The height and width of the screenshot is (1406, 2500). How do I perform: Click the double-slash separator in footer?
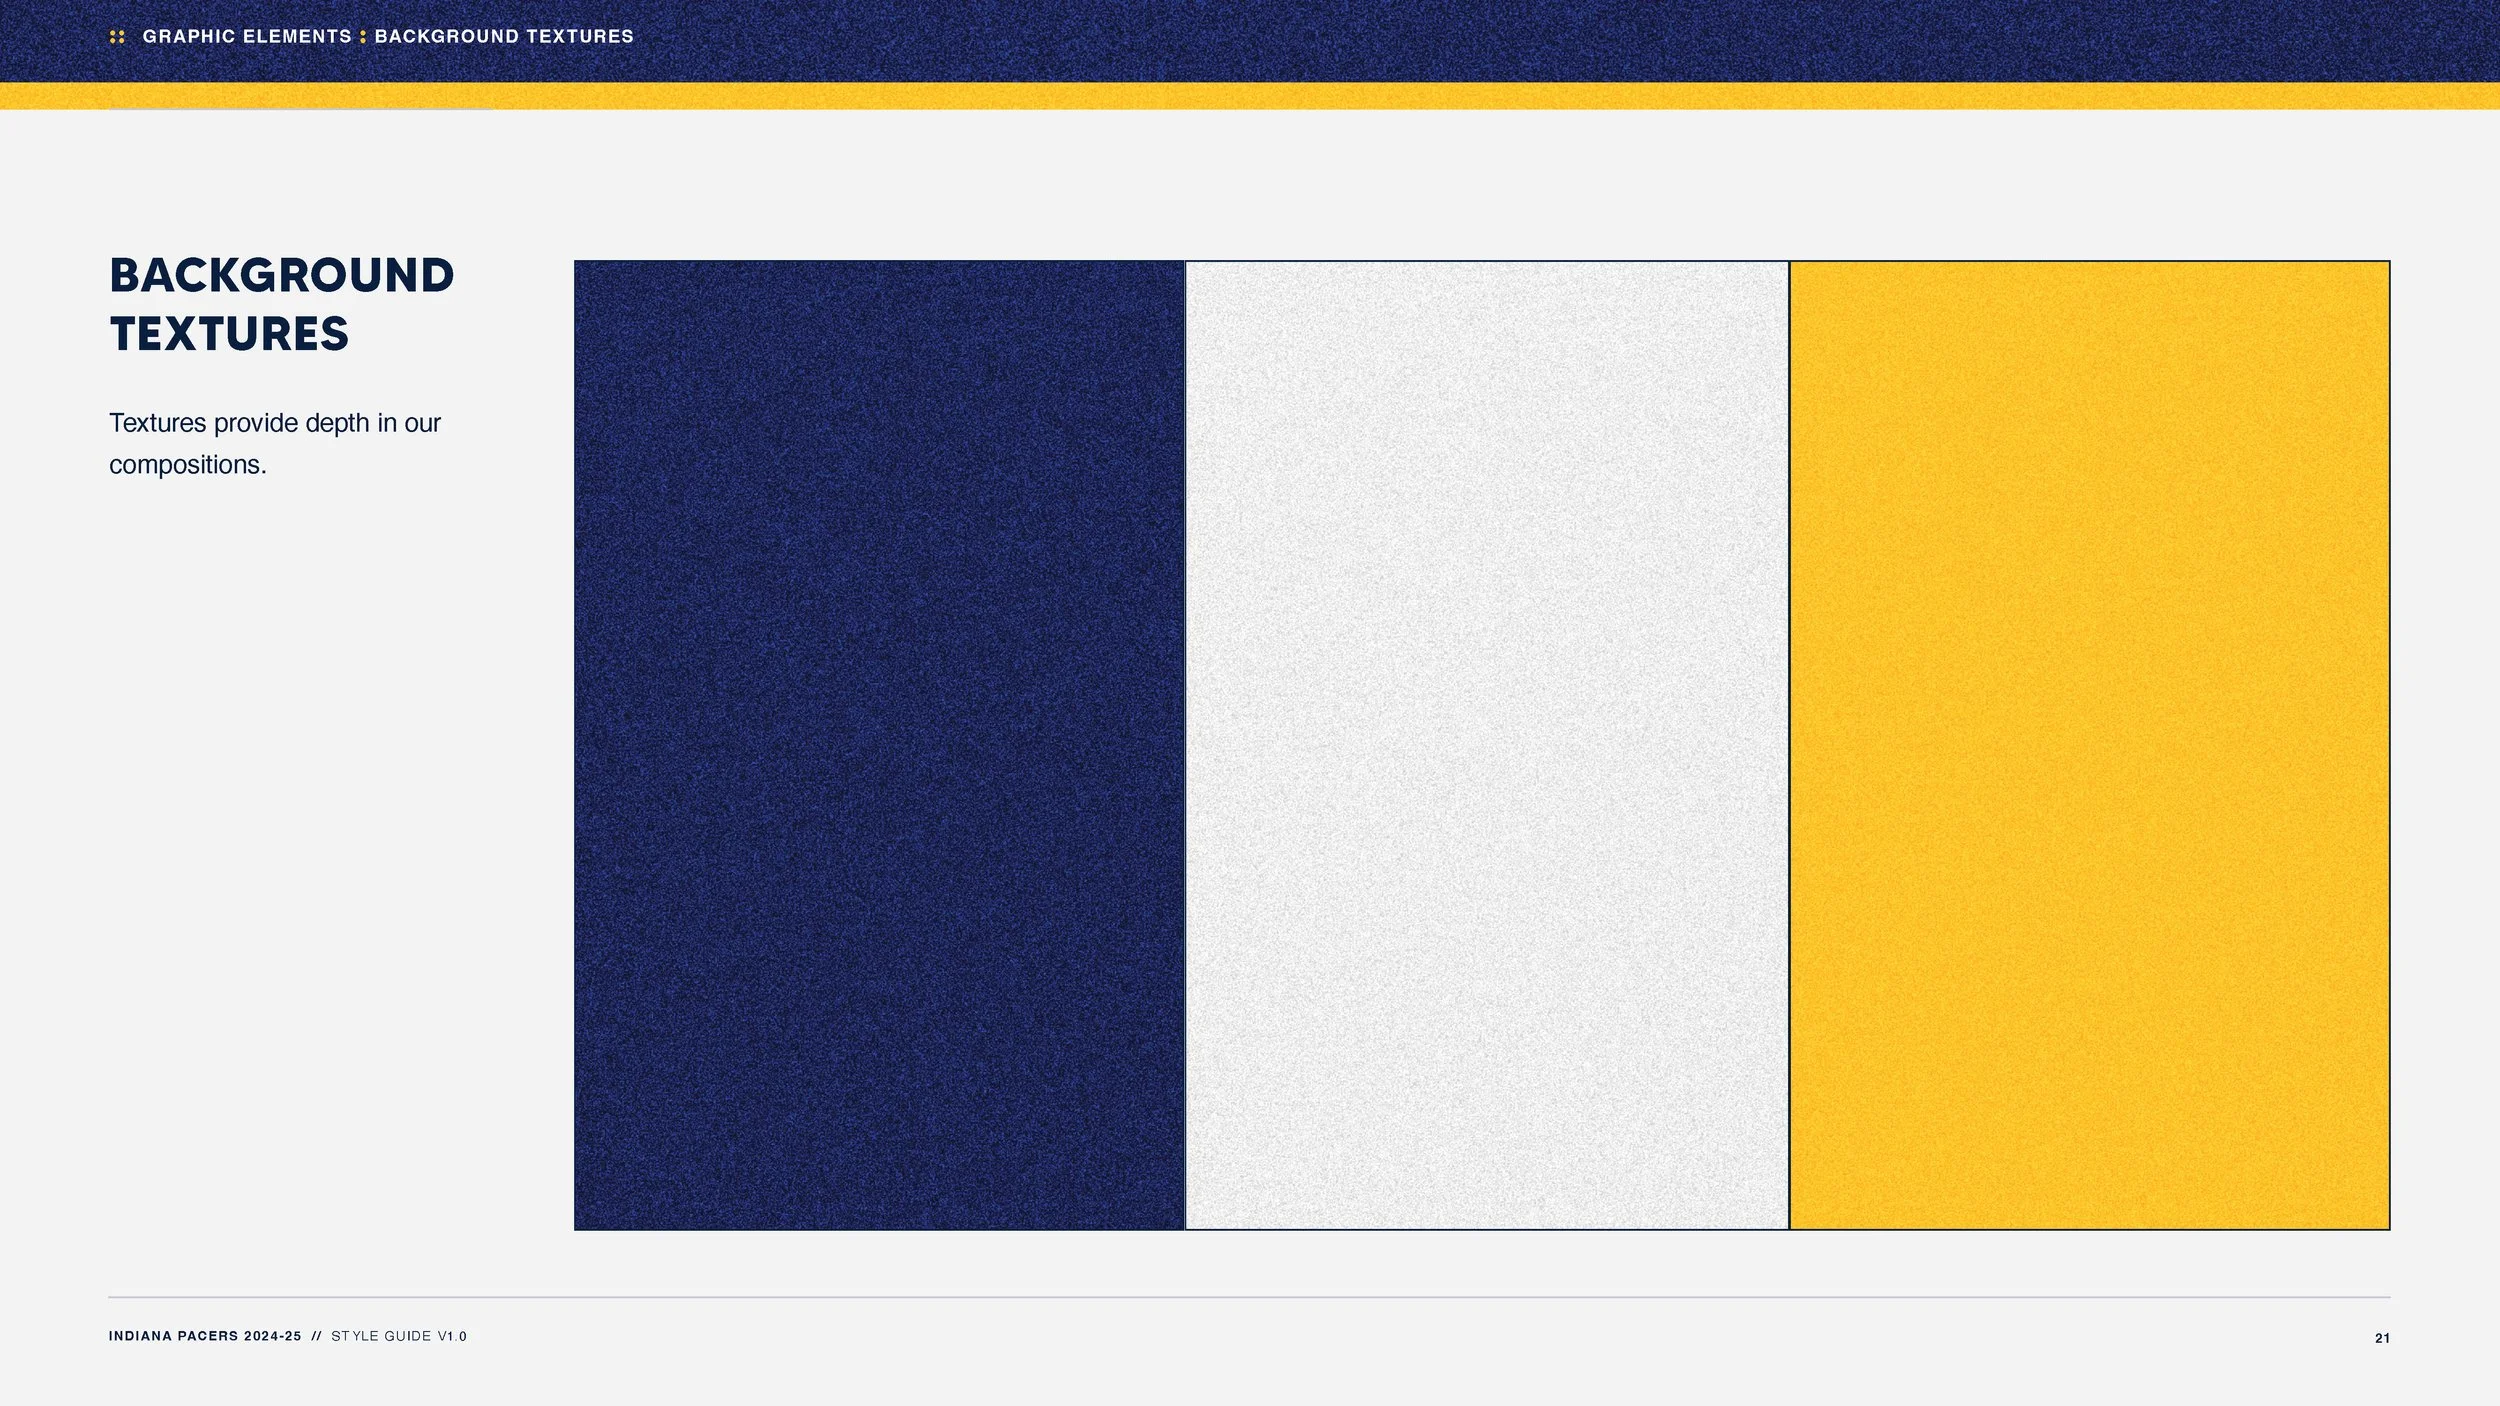(x=316, y=1336)
